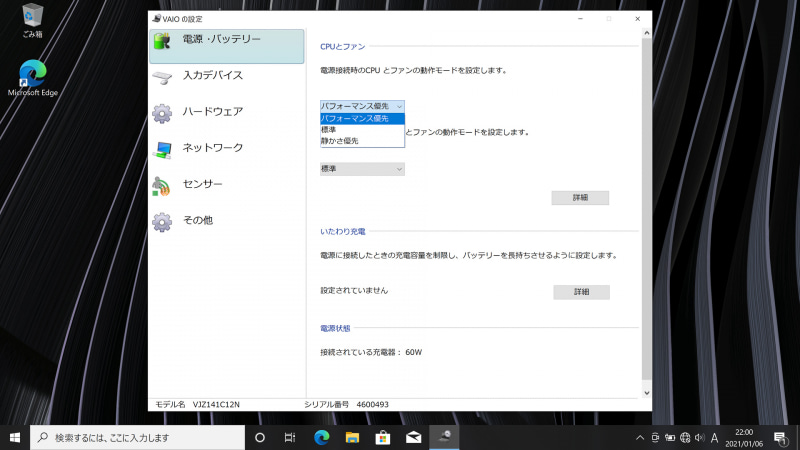Show hidden system tray icons
The width and height of the screenshot is (800, 450).
[x=640, y=438]
